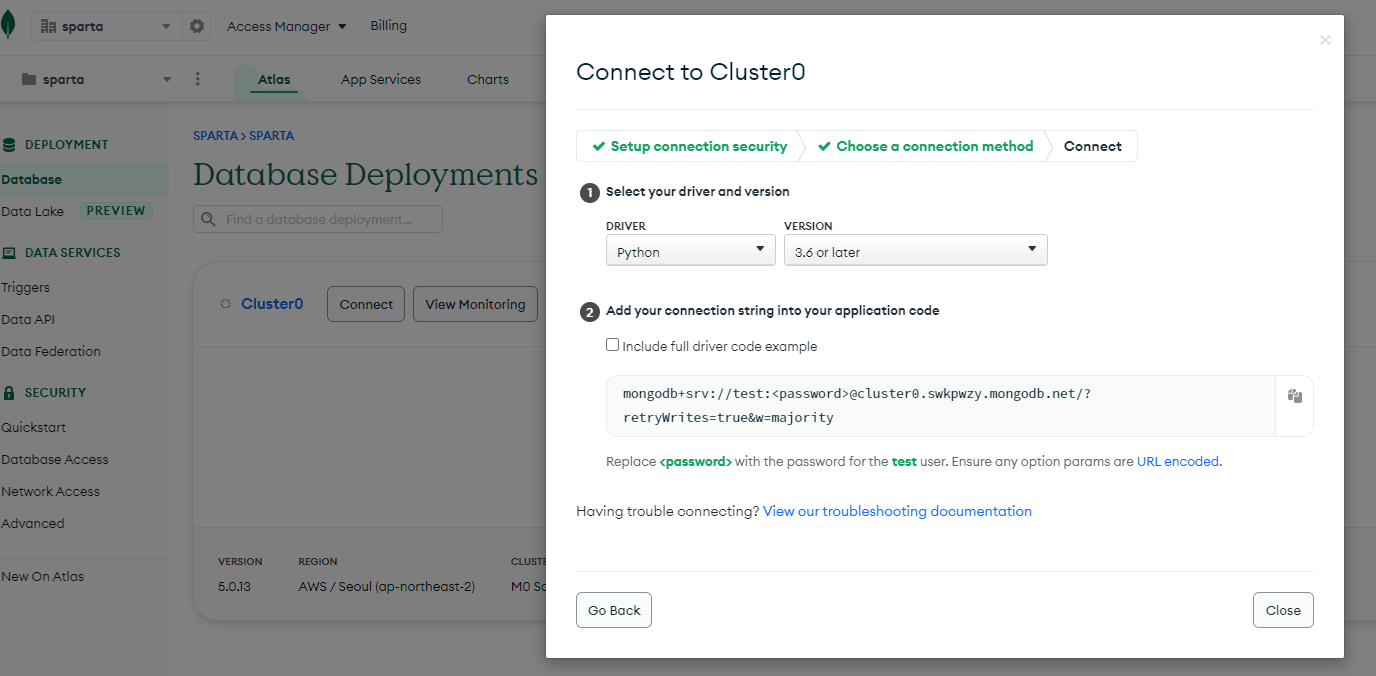Viewport: 1376px width, 676px height.
Task: Open organization settings gear icon
Action: click(x=197, y=26)
